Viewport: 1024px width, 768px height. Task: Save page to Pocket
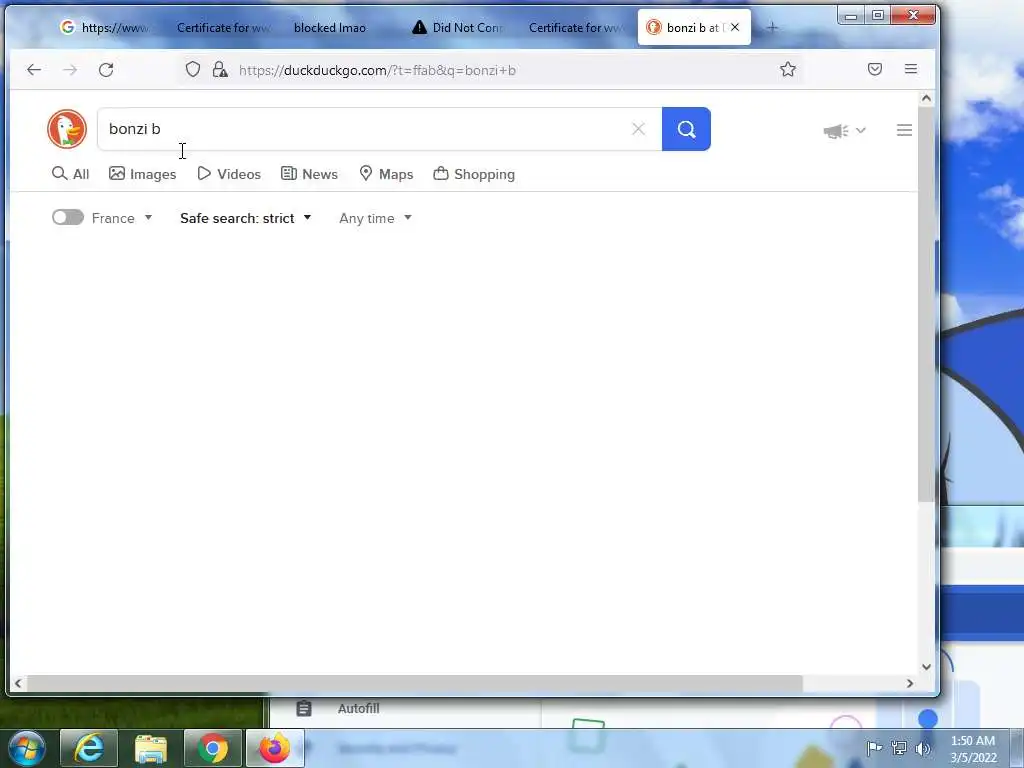[875, 69]
